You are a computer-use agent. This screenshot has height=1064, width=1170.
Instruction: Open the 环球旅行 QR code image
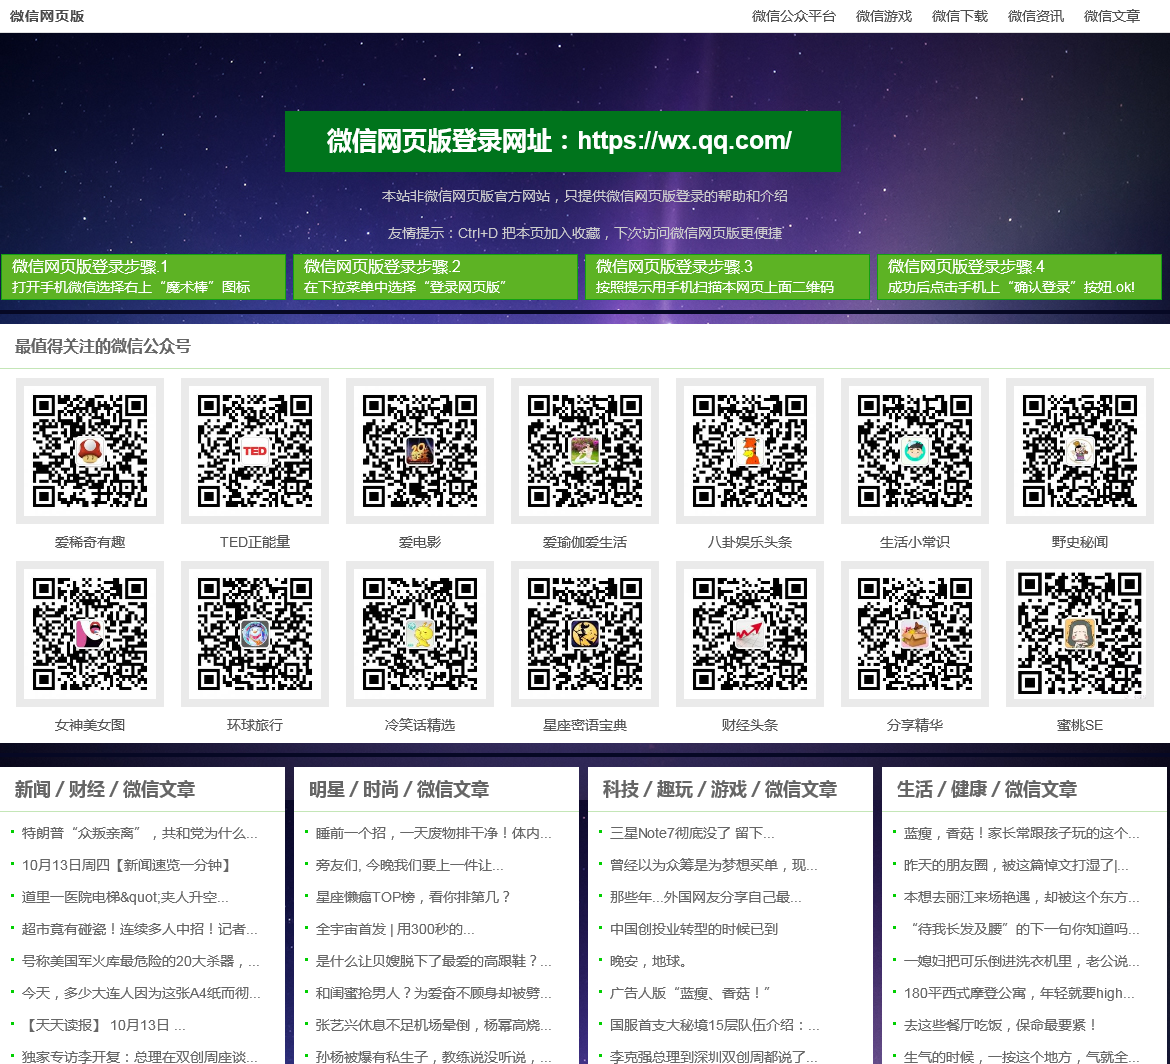254,633
